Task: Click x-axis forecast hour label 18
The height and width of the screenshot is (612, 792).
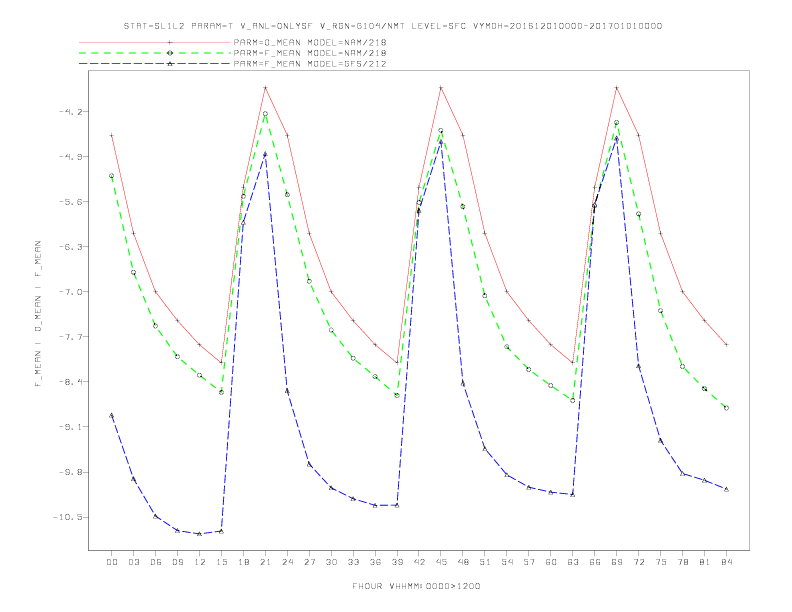Action: [x=243, y=562]
